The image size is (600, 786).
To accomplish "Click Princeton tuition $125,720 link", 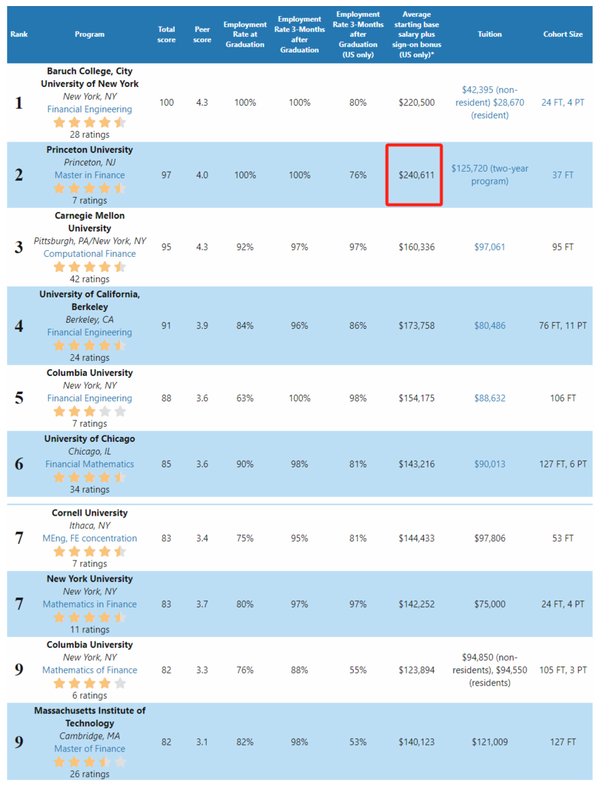I will click(490, 175).
